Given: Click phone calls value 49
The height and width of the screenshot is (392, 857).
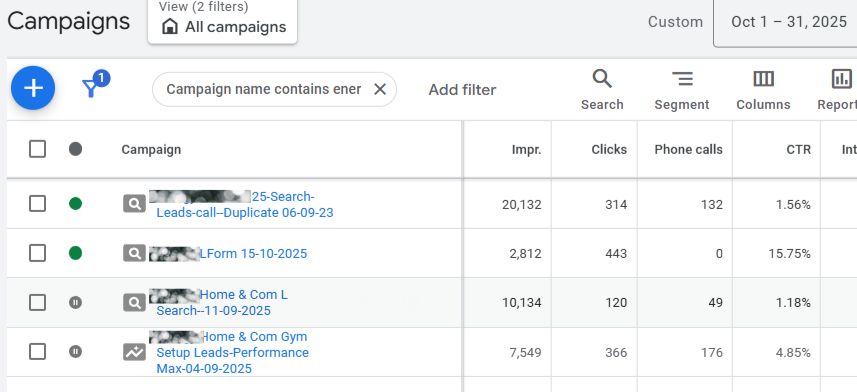Looking at the screenshot, I should tap(715, 303).
